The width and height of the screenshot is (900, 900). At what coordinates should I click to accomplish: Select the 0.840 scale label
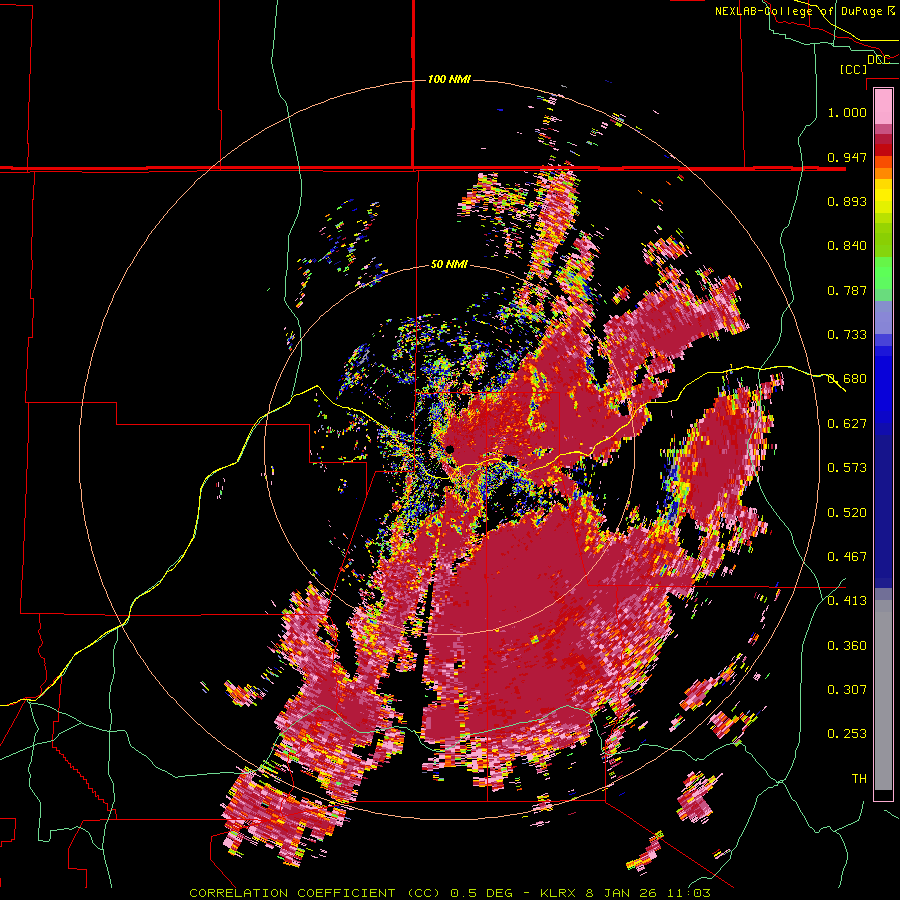(847, 246)
